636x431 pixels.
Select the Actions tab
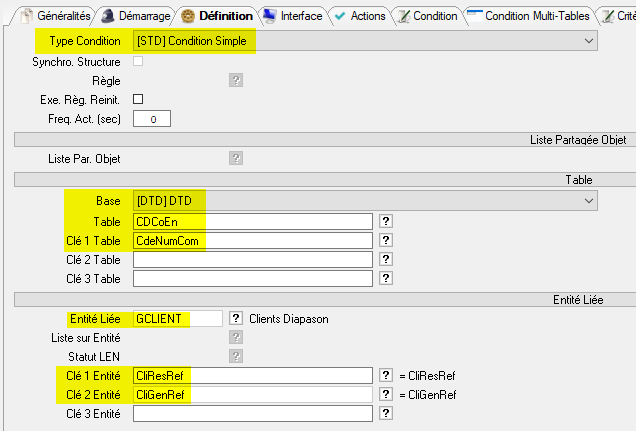point(359,16)
